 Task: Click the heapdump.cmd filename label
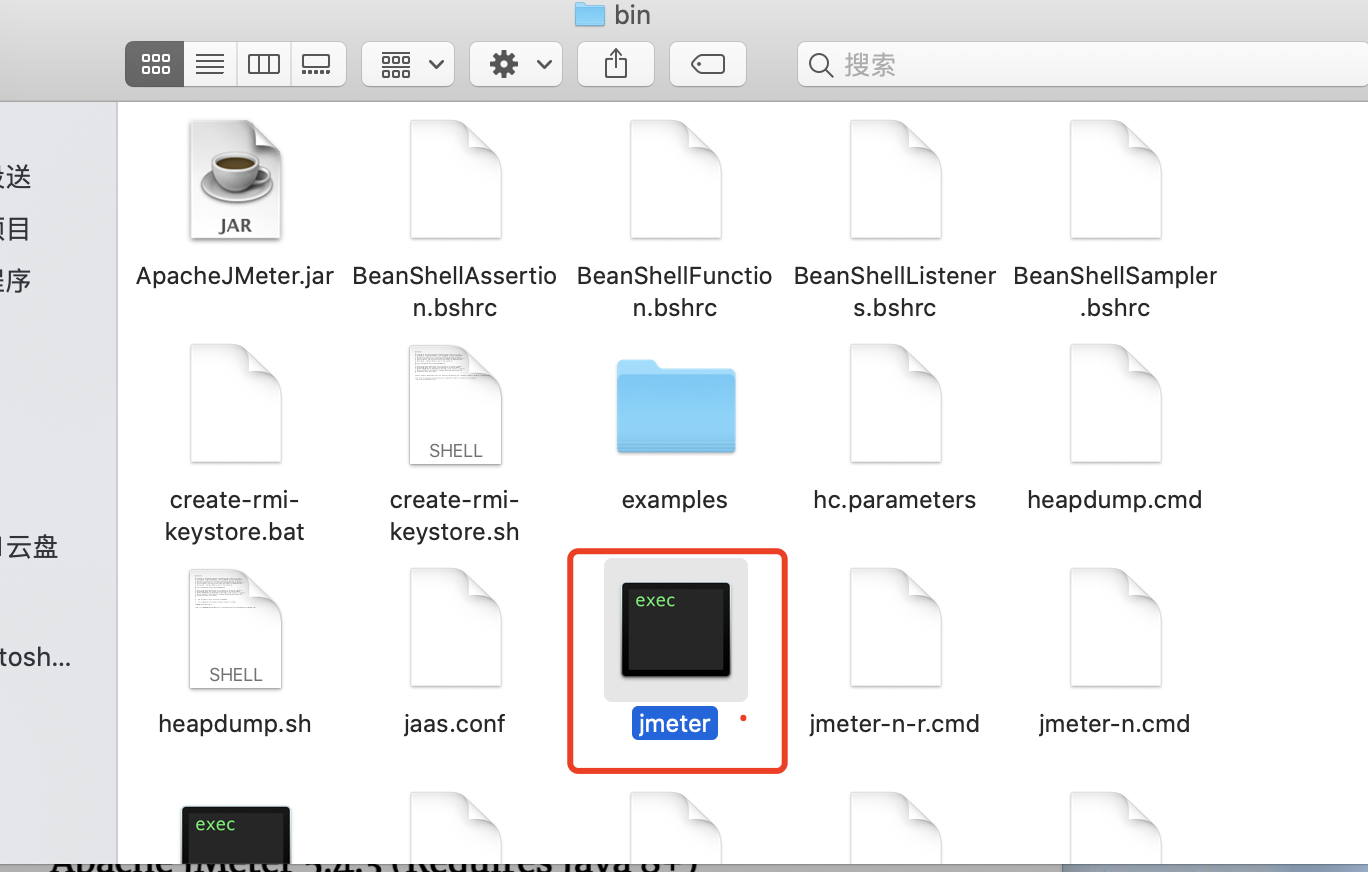pos(1115,500)
